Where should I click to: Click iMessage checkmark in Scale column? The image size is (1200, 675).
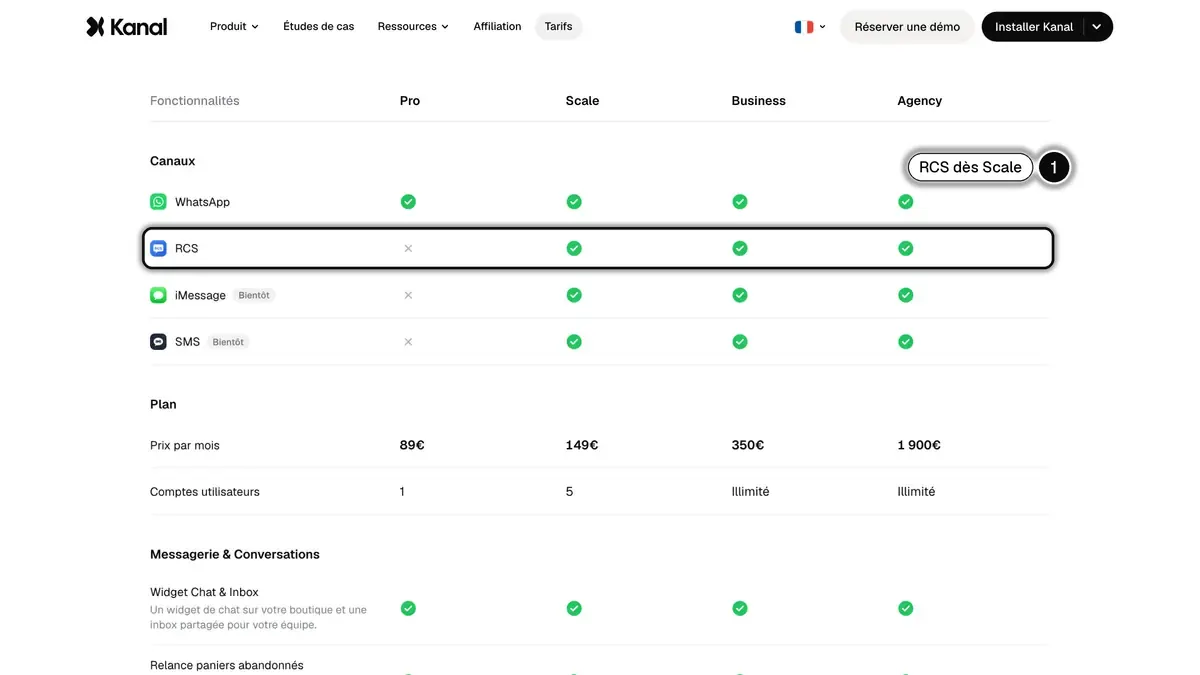tap(574, 295)
